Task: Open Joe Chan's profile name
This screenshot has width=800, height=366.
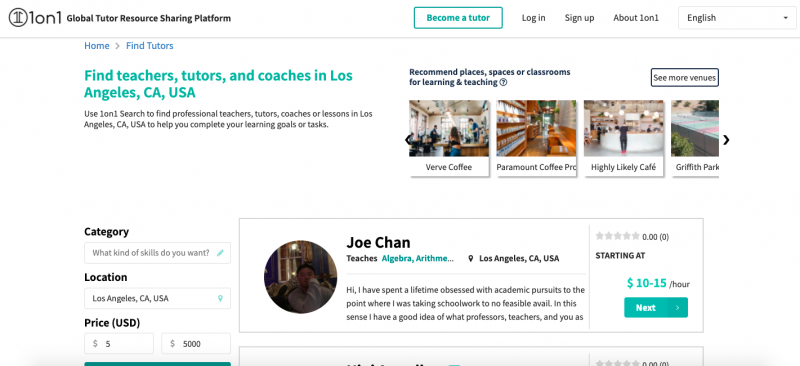Action: (x=378, y=242)
